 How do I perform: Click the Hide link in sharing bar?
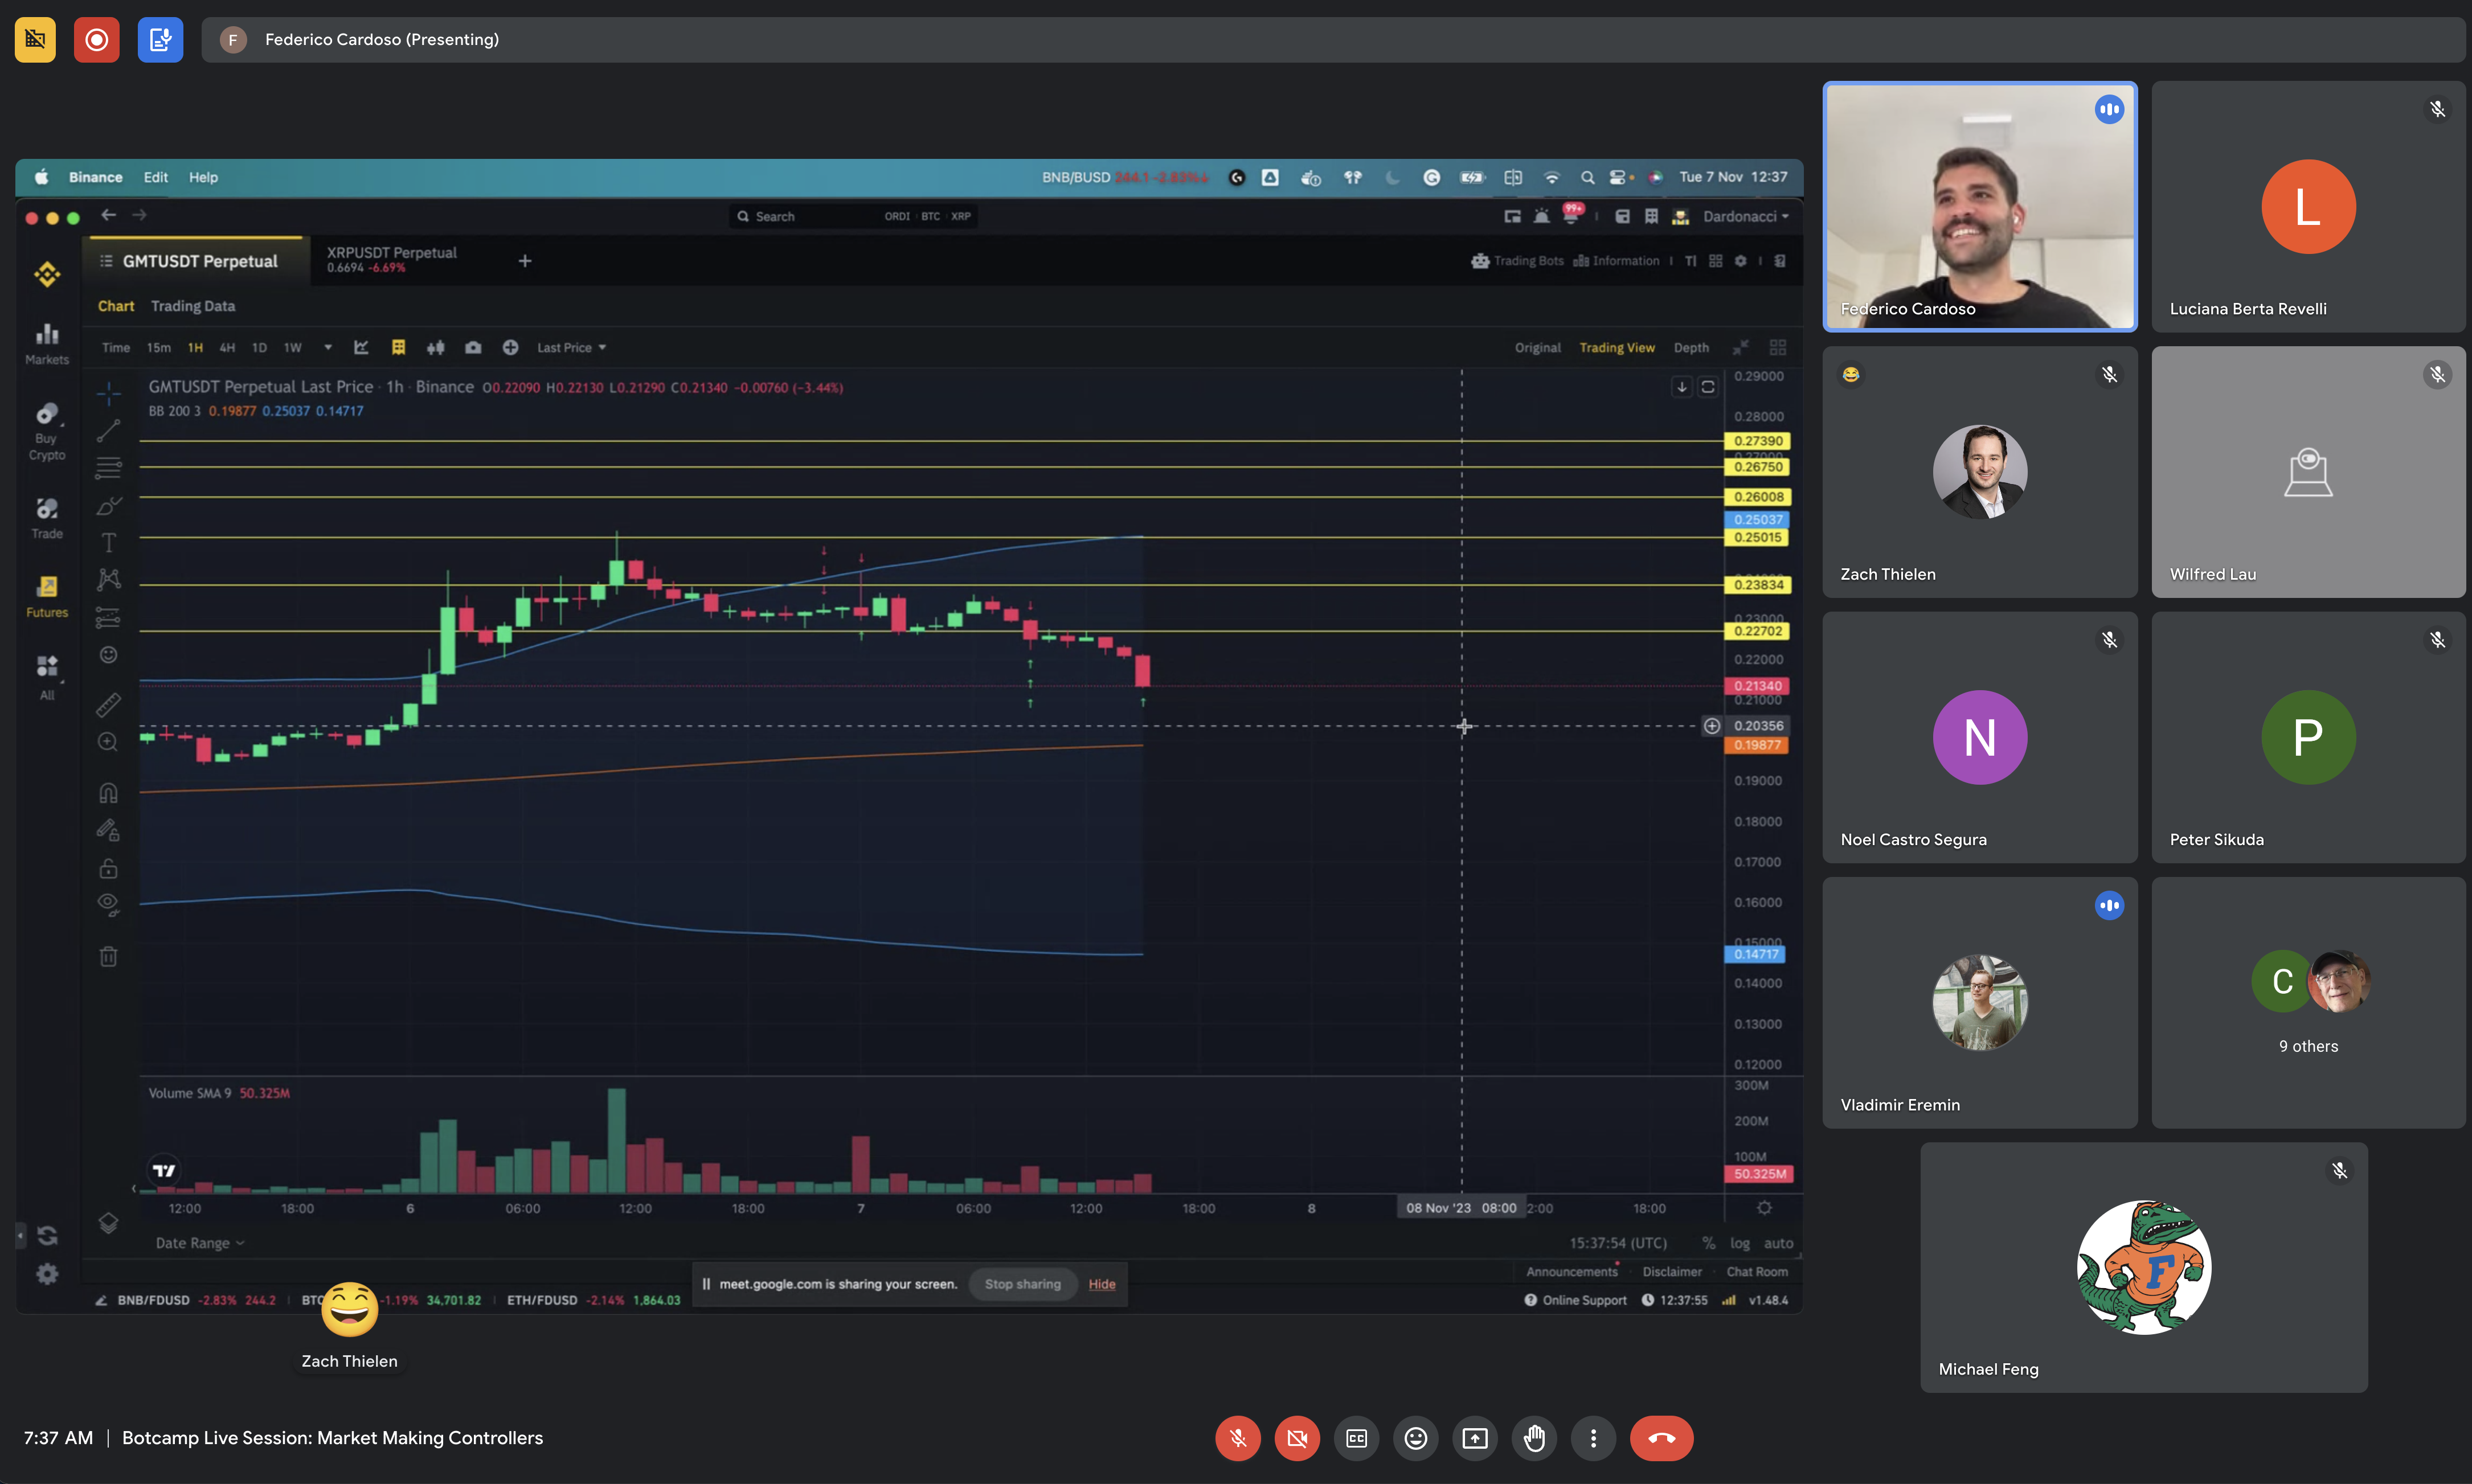tap(1101, 1284)
